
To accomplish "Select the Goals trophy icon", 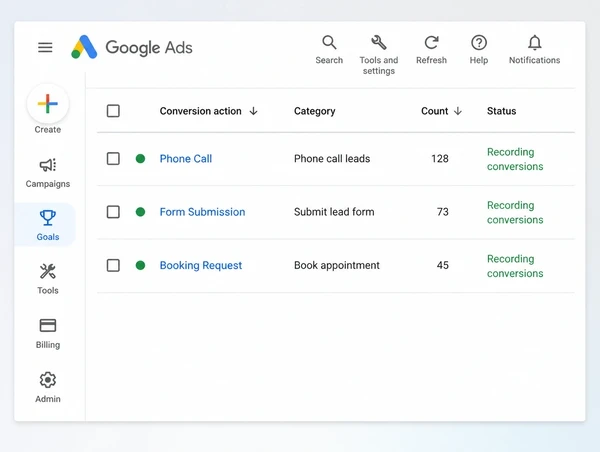I will [47, 218].
